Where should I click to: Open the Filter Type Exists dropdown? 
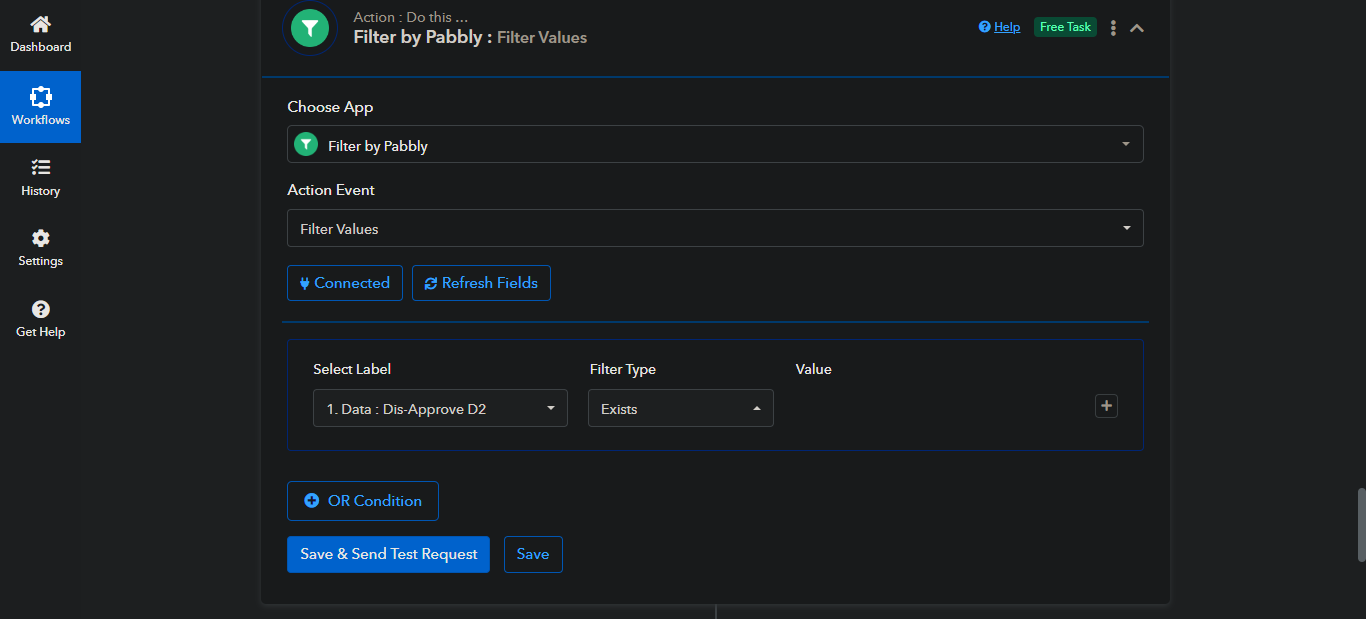click(x=681, y=408)
